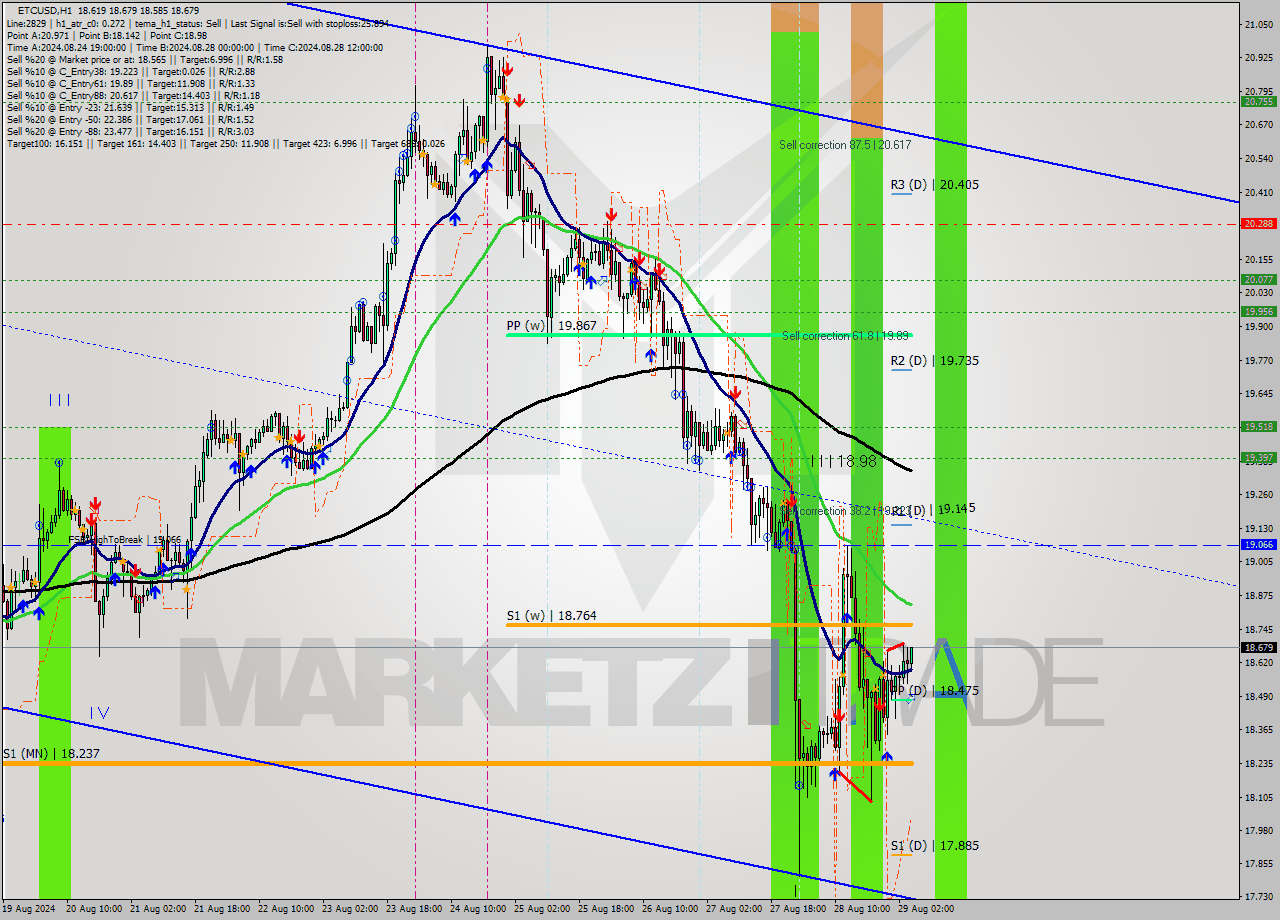
Task: Click the red 20.288 price tag
Action: click(x=1258, y=224)
